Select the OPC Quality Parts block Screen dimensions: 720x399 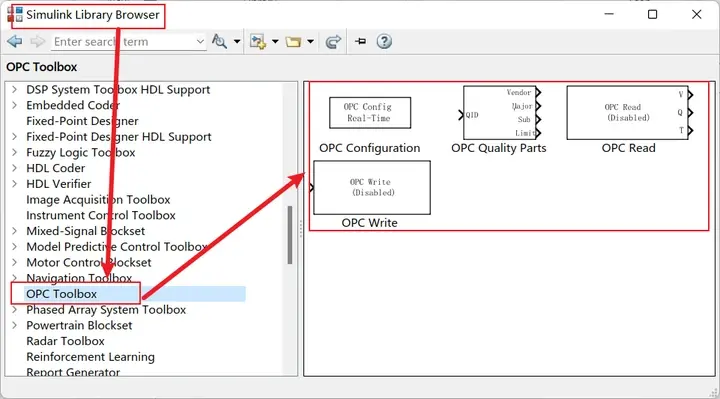click(501, 112)
